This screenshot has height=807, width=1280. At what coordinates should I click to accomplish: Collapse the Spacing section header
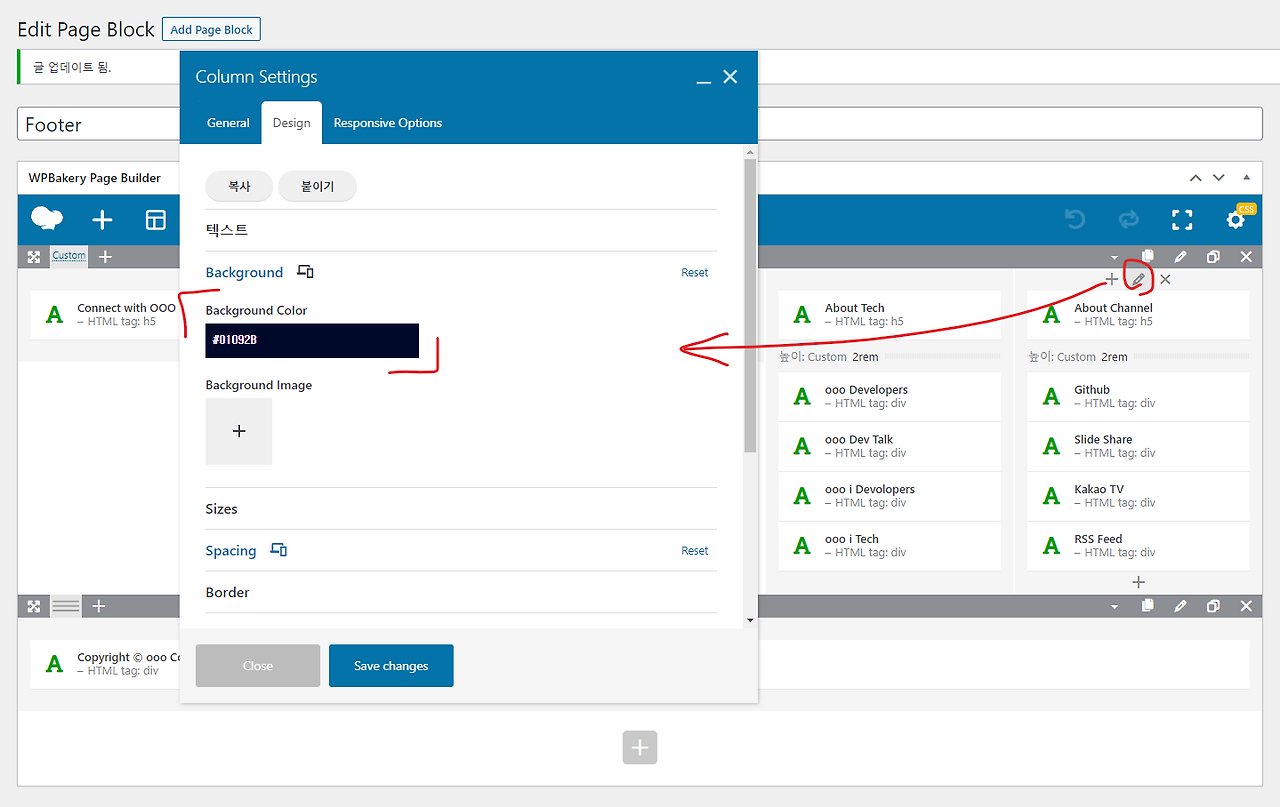coord(231,550)
